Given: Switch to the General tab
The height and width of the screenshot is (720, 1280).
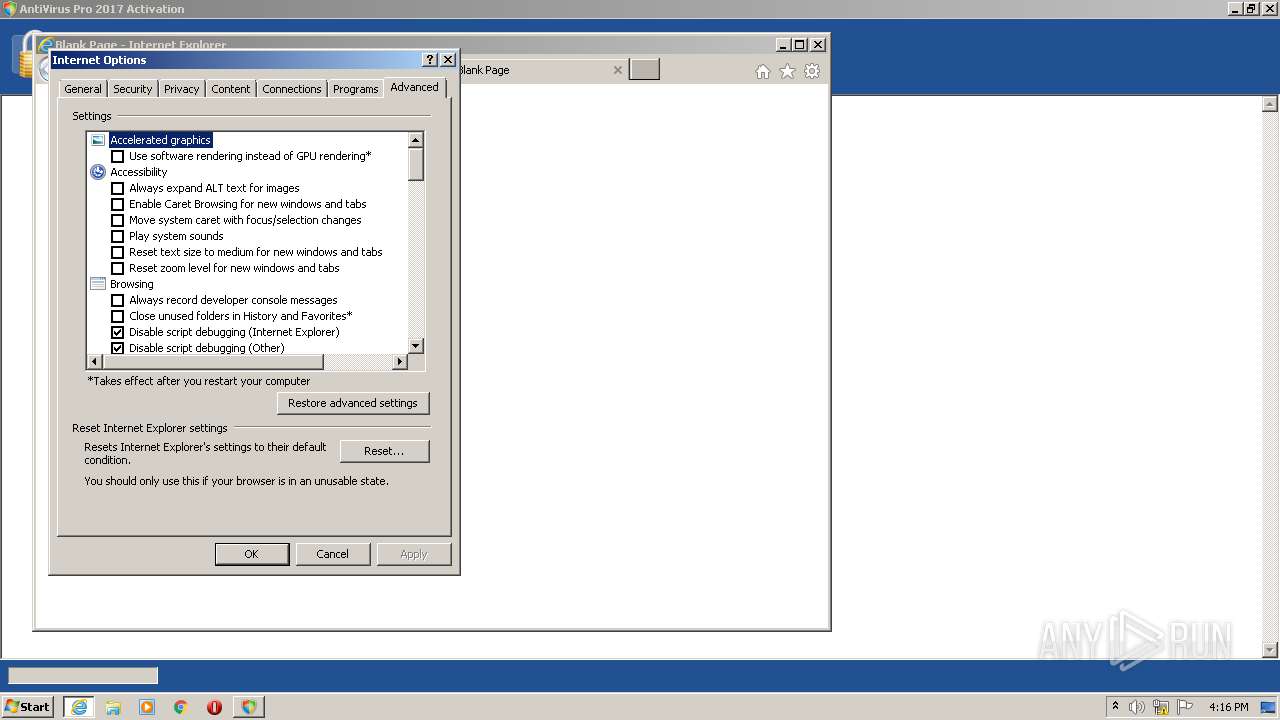Looking at the screenshot, I should [x=83, y=89].
